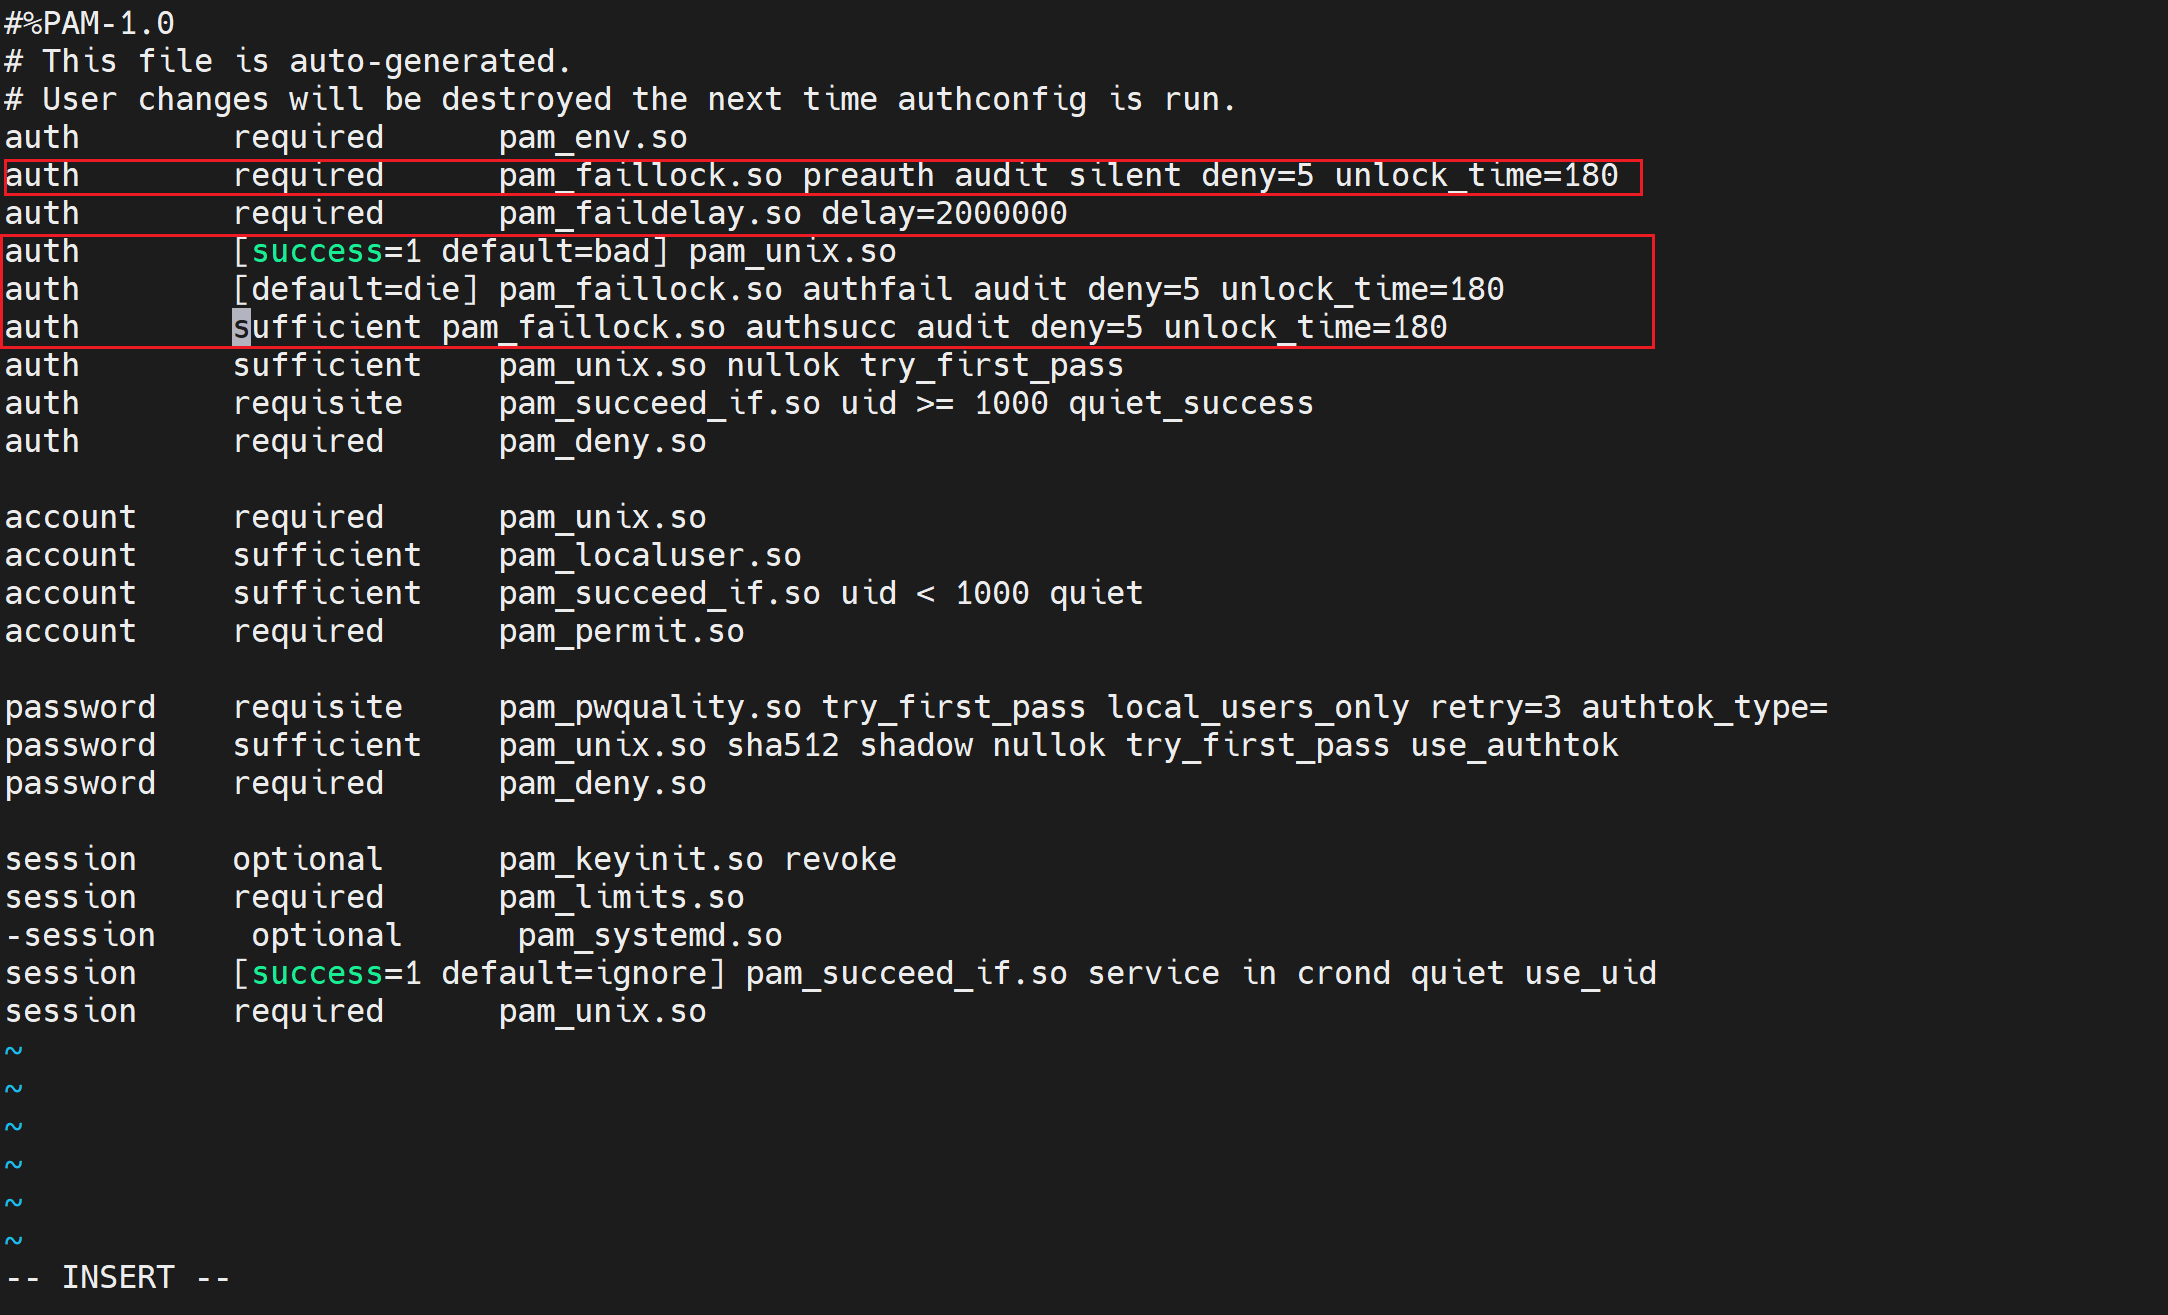This screenshot has width=2168, height=1315.
Task: Click quiet_success at end of requisite line
Action: click(1190, 404)
